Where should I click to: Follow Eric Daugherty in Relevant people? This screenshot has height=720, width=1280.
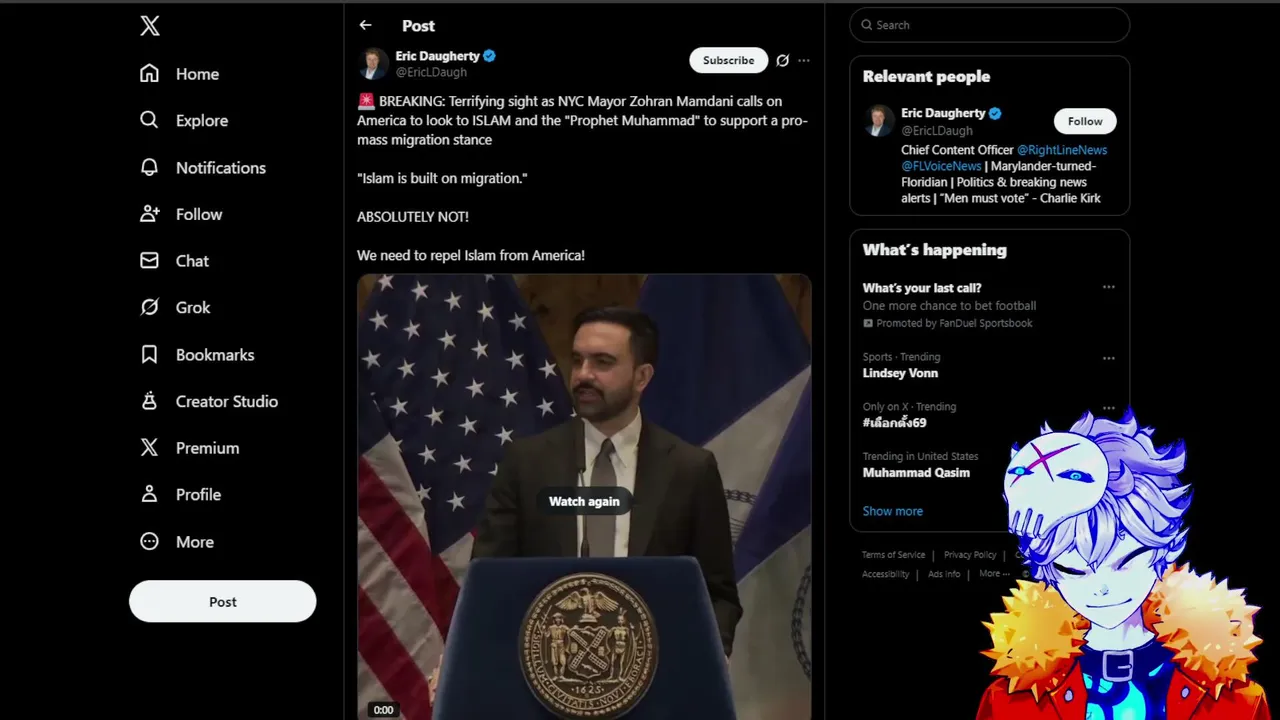(1085, 121)
